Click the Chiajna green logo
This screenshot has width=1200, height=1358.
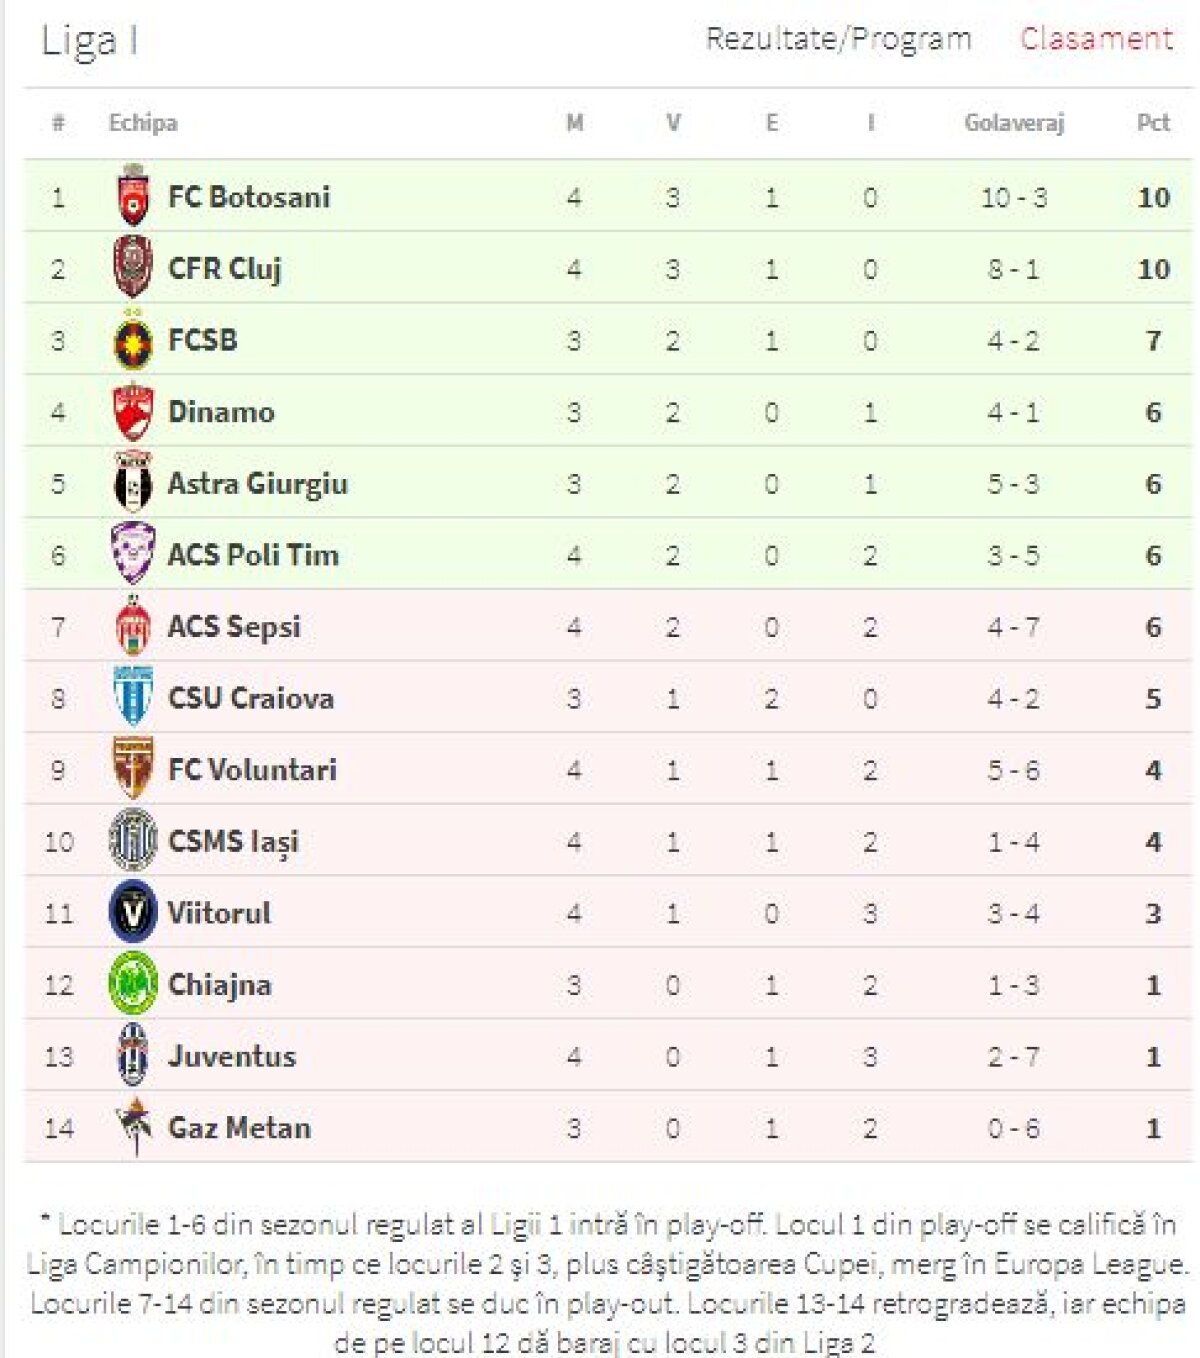click(x=133, y=984)
